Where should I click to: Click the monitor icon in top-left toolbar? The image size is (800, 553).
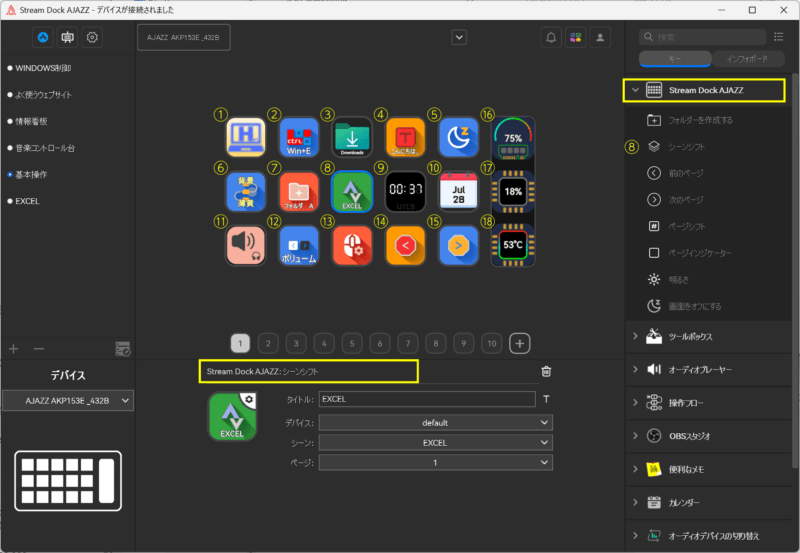pyautogui.click(x=67, y=37)
